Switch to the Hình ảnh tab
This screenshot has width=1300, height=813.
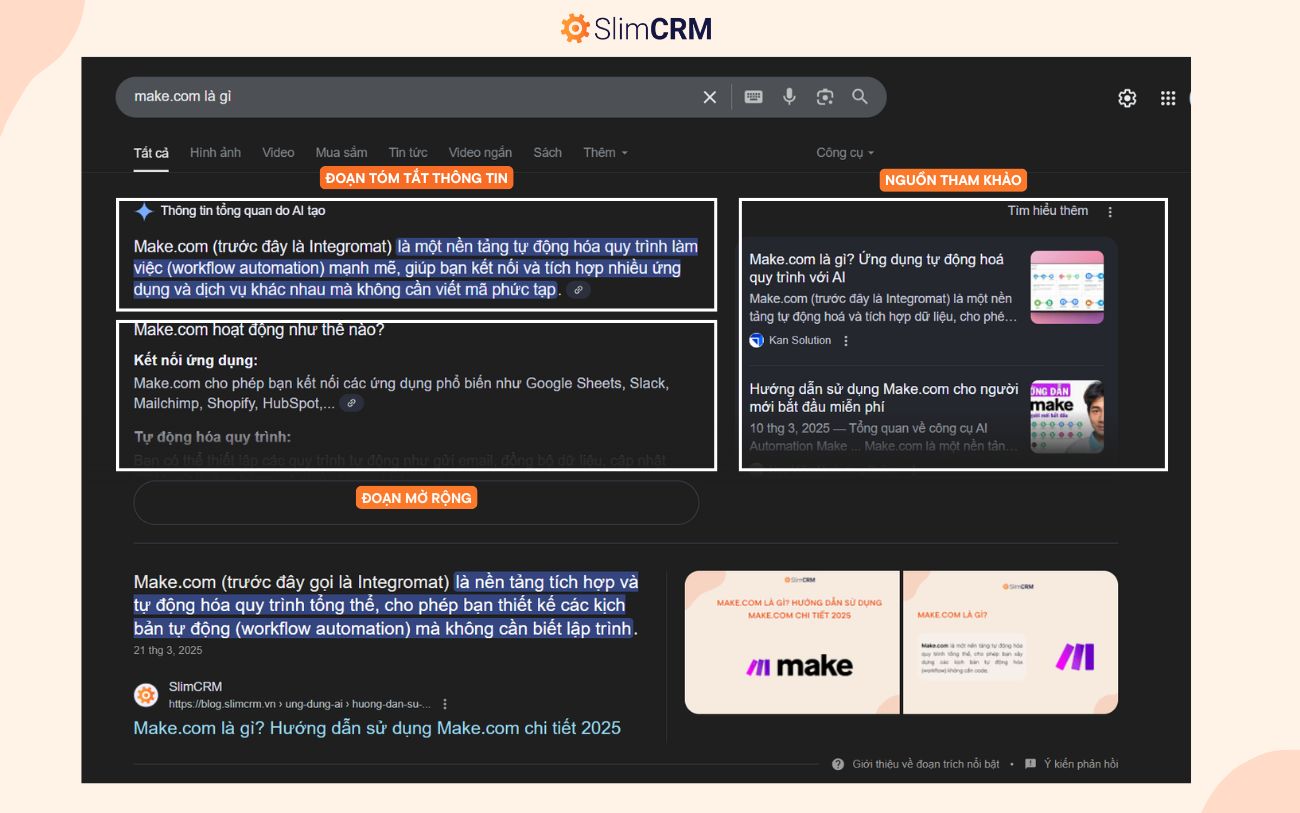[215, 153]
